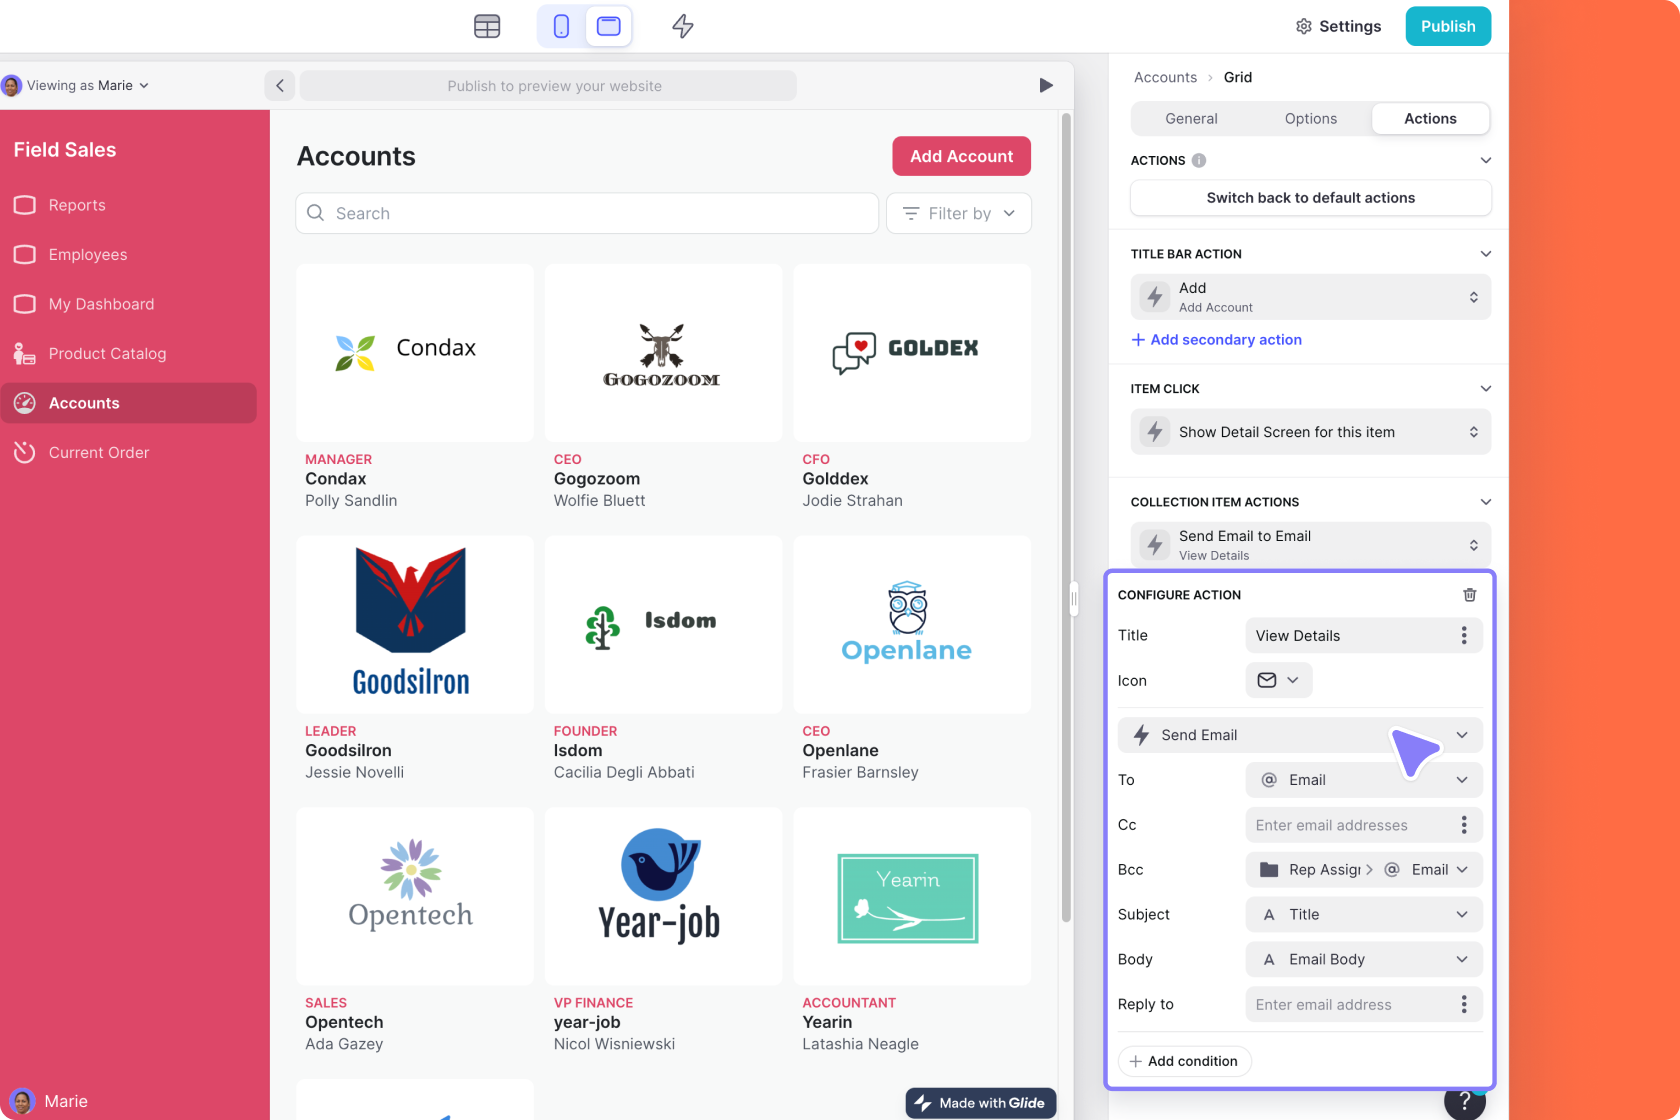The width and height of the screenshot is (1680, 1120).
Task: Click Add secondary action link
Action: (1216, 339)
